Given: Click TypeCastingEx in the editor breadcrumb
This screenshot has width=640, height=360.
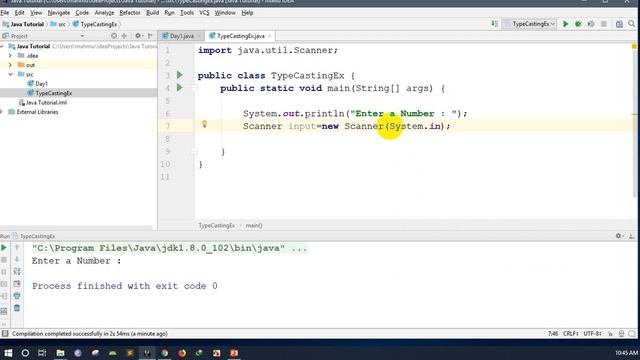Looking at the screenshot, I should [x=216, y=225].
